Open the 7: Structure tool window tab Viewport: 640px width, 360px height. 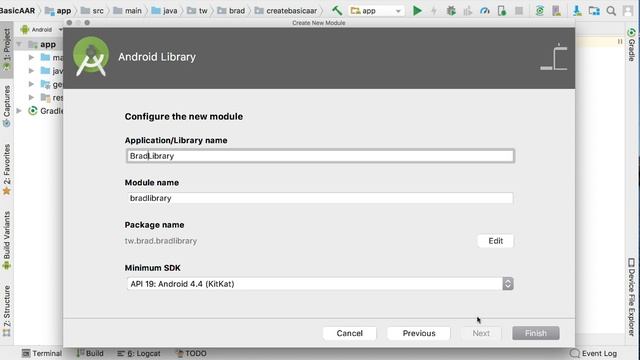(7, 311)
